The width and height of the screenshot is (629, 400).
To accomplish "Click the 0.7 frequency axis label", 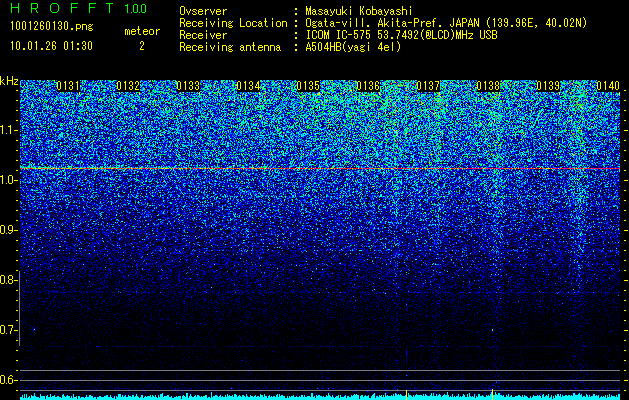I will [x=8, y=330].
